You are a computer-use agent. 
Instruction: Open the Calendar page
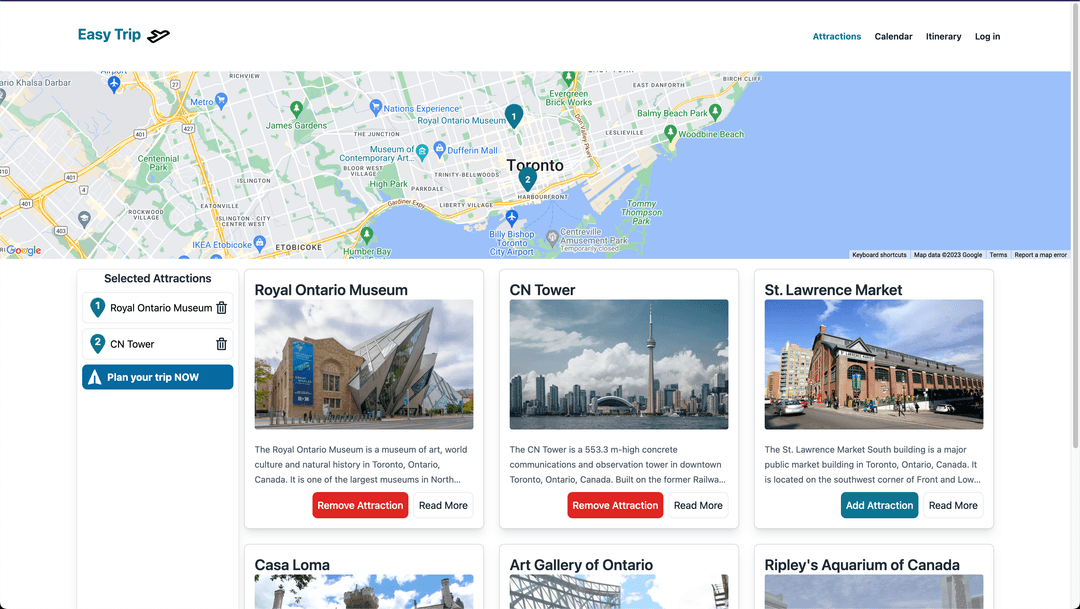tap(893, 37)
